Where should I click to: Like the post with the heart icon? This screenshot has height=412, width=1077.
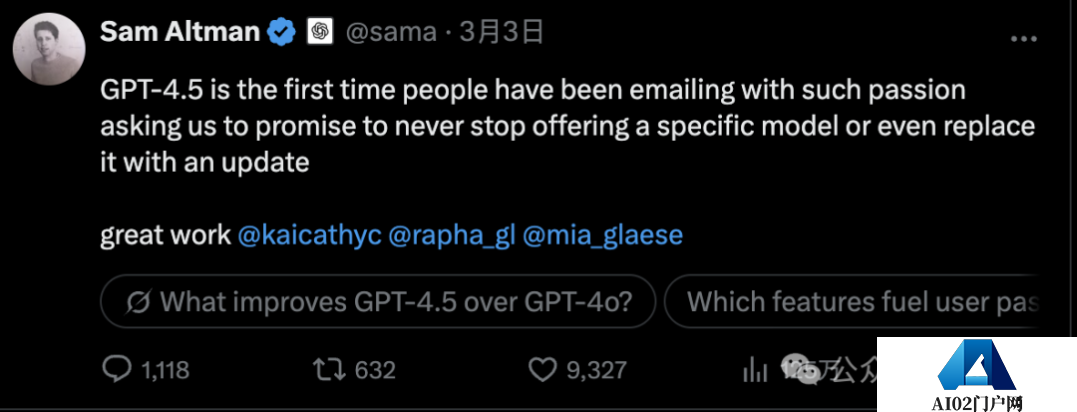pos(542,370)
